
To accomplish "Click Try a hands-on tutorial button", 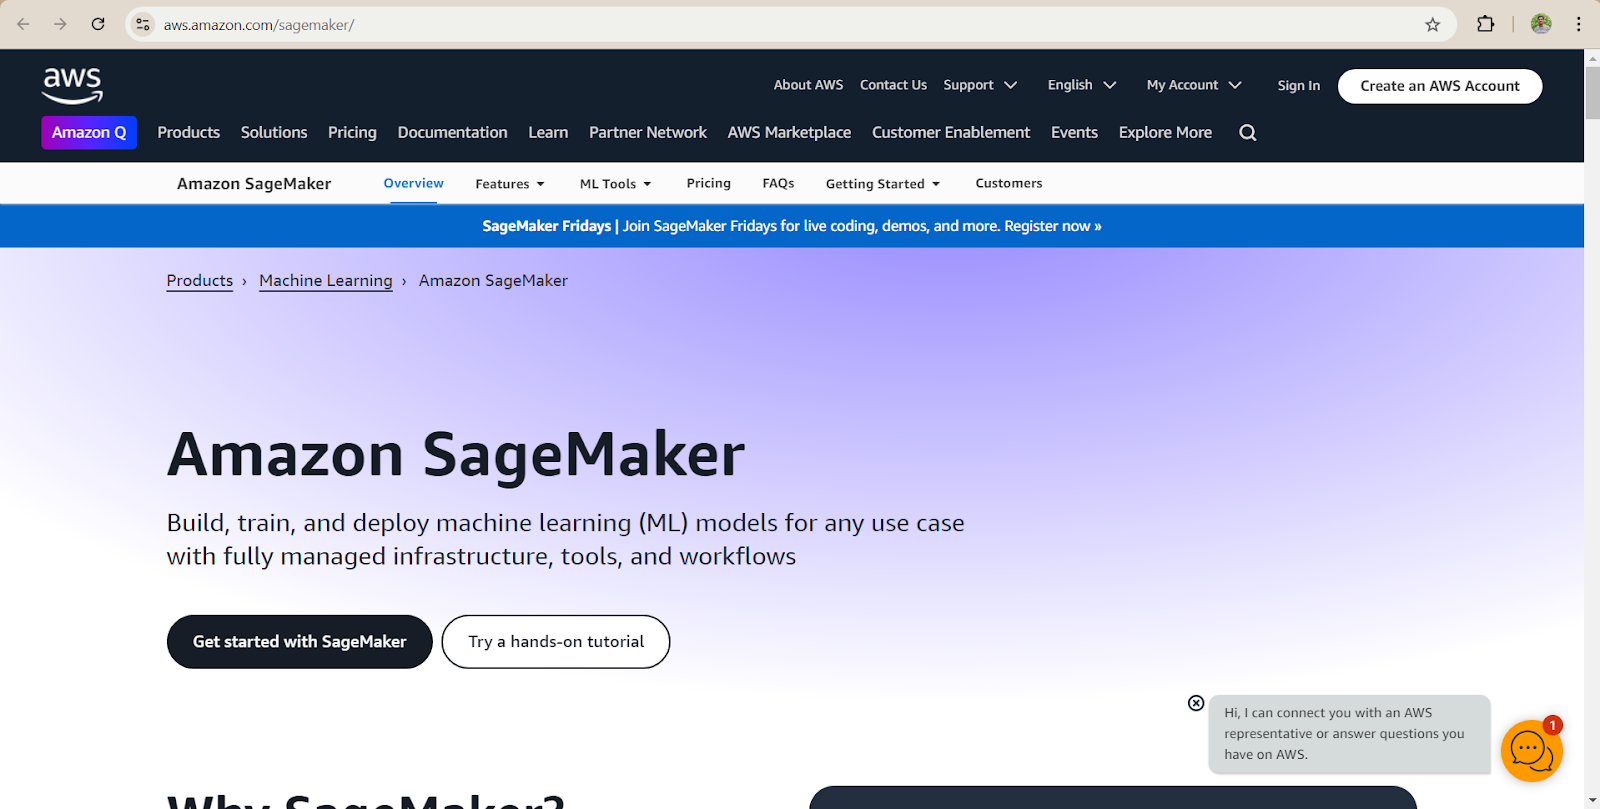I will (x=556, y=642).
